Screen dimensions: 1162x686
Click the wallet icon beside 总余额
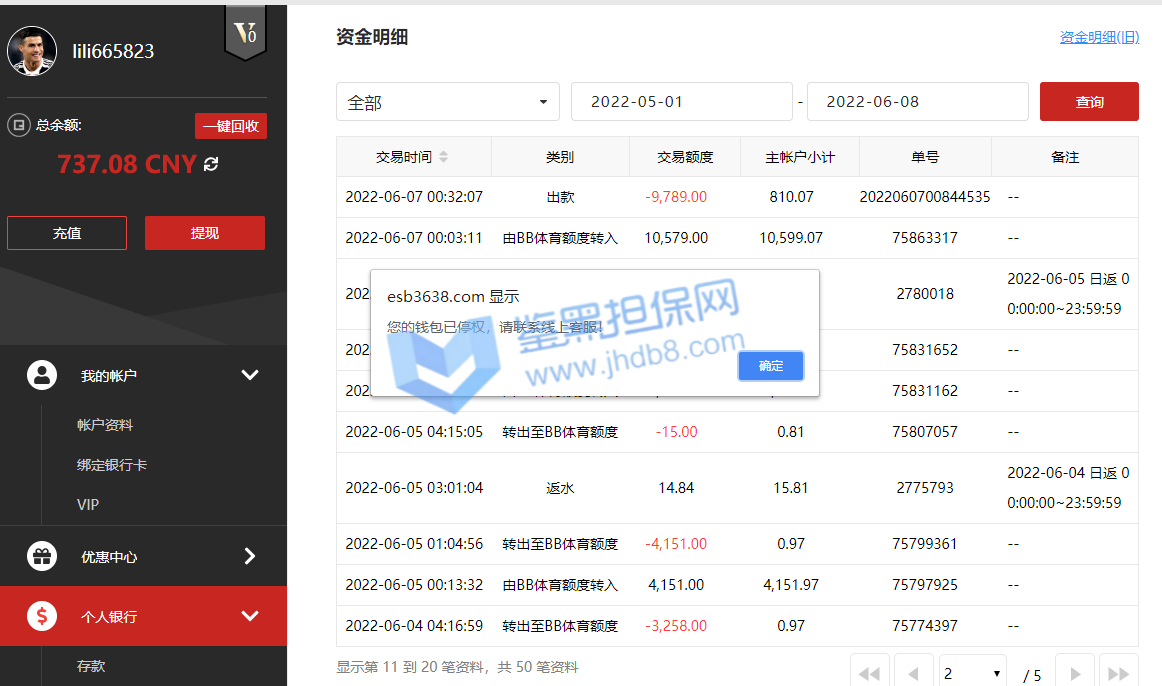pyautogui.click(x=18, y=125)
